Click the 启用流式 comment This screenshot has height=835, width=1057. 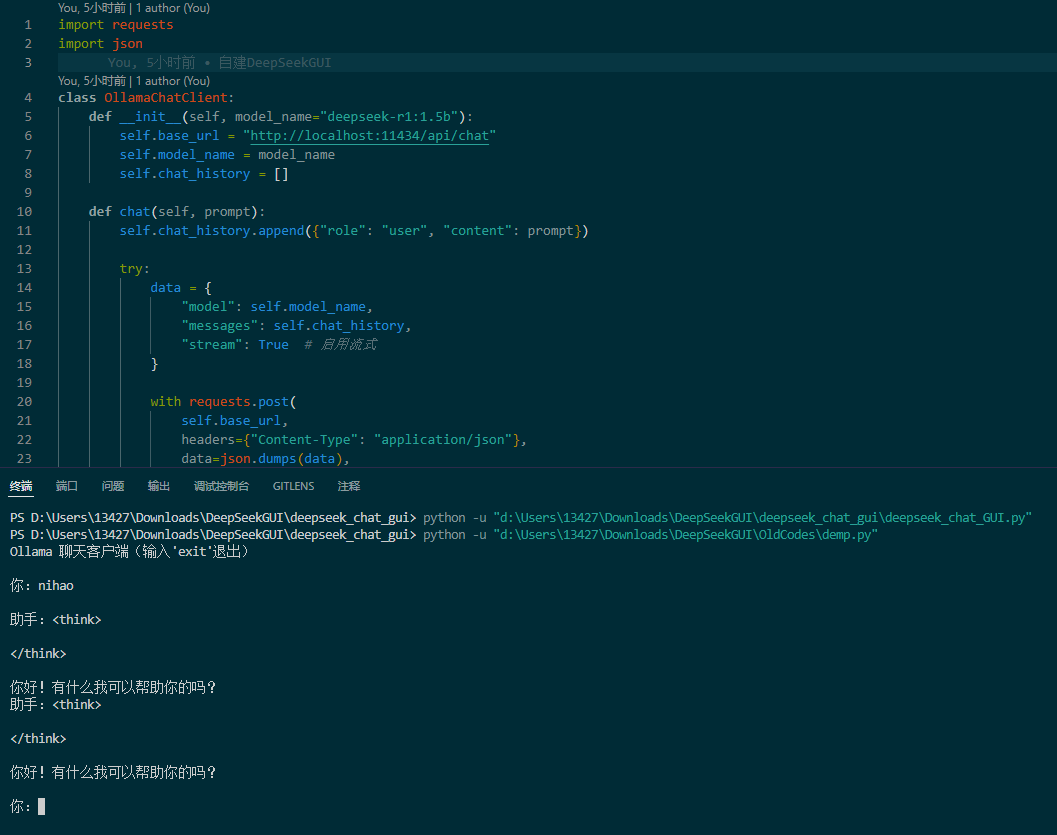pos(348,344)
